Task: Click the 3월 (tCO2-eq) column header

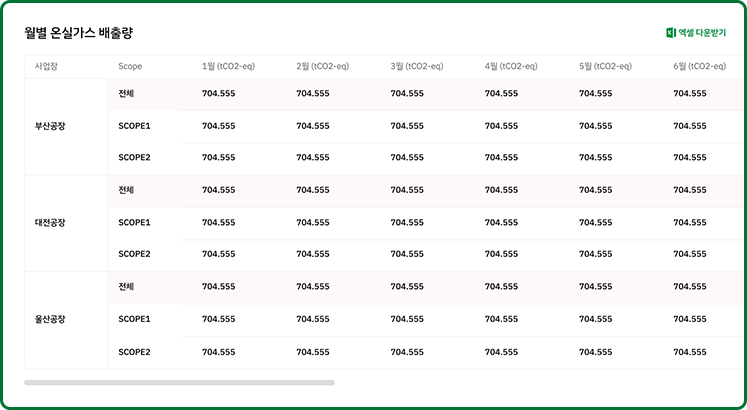Action: 416,66
